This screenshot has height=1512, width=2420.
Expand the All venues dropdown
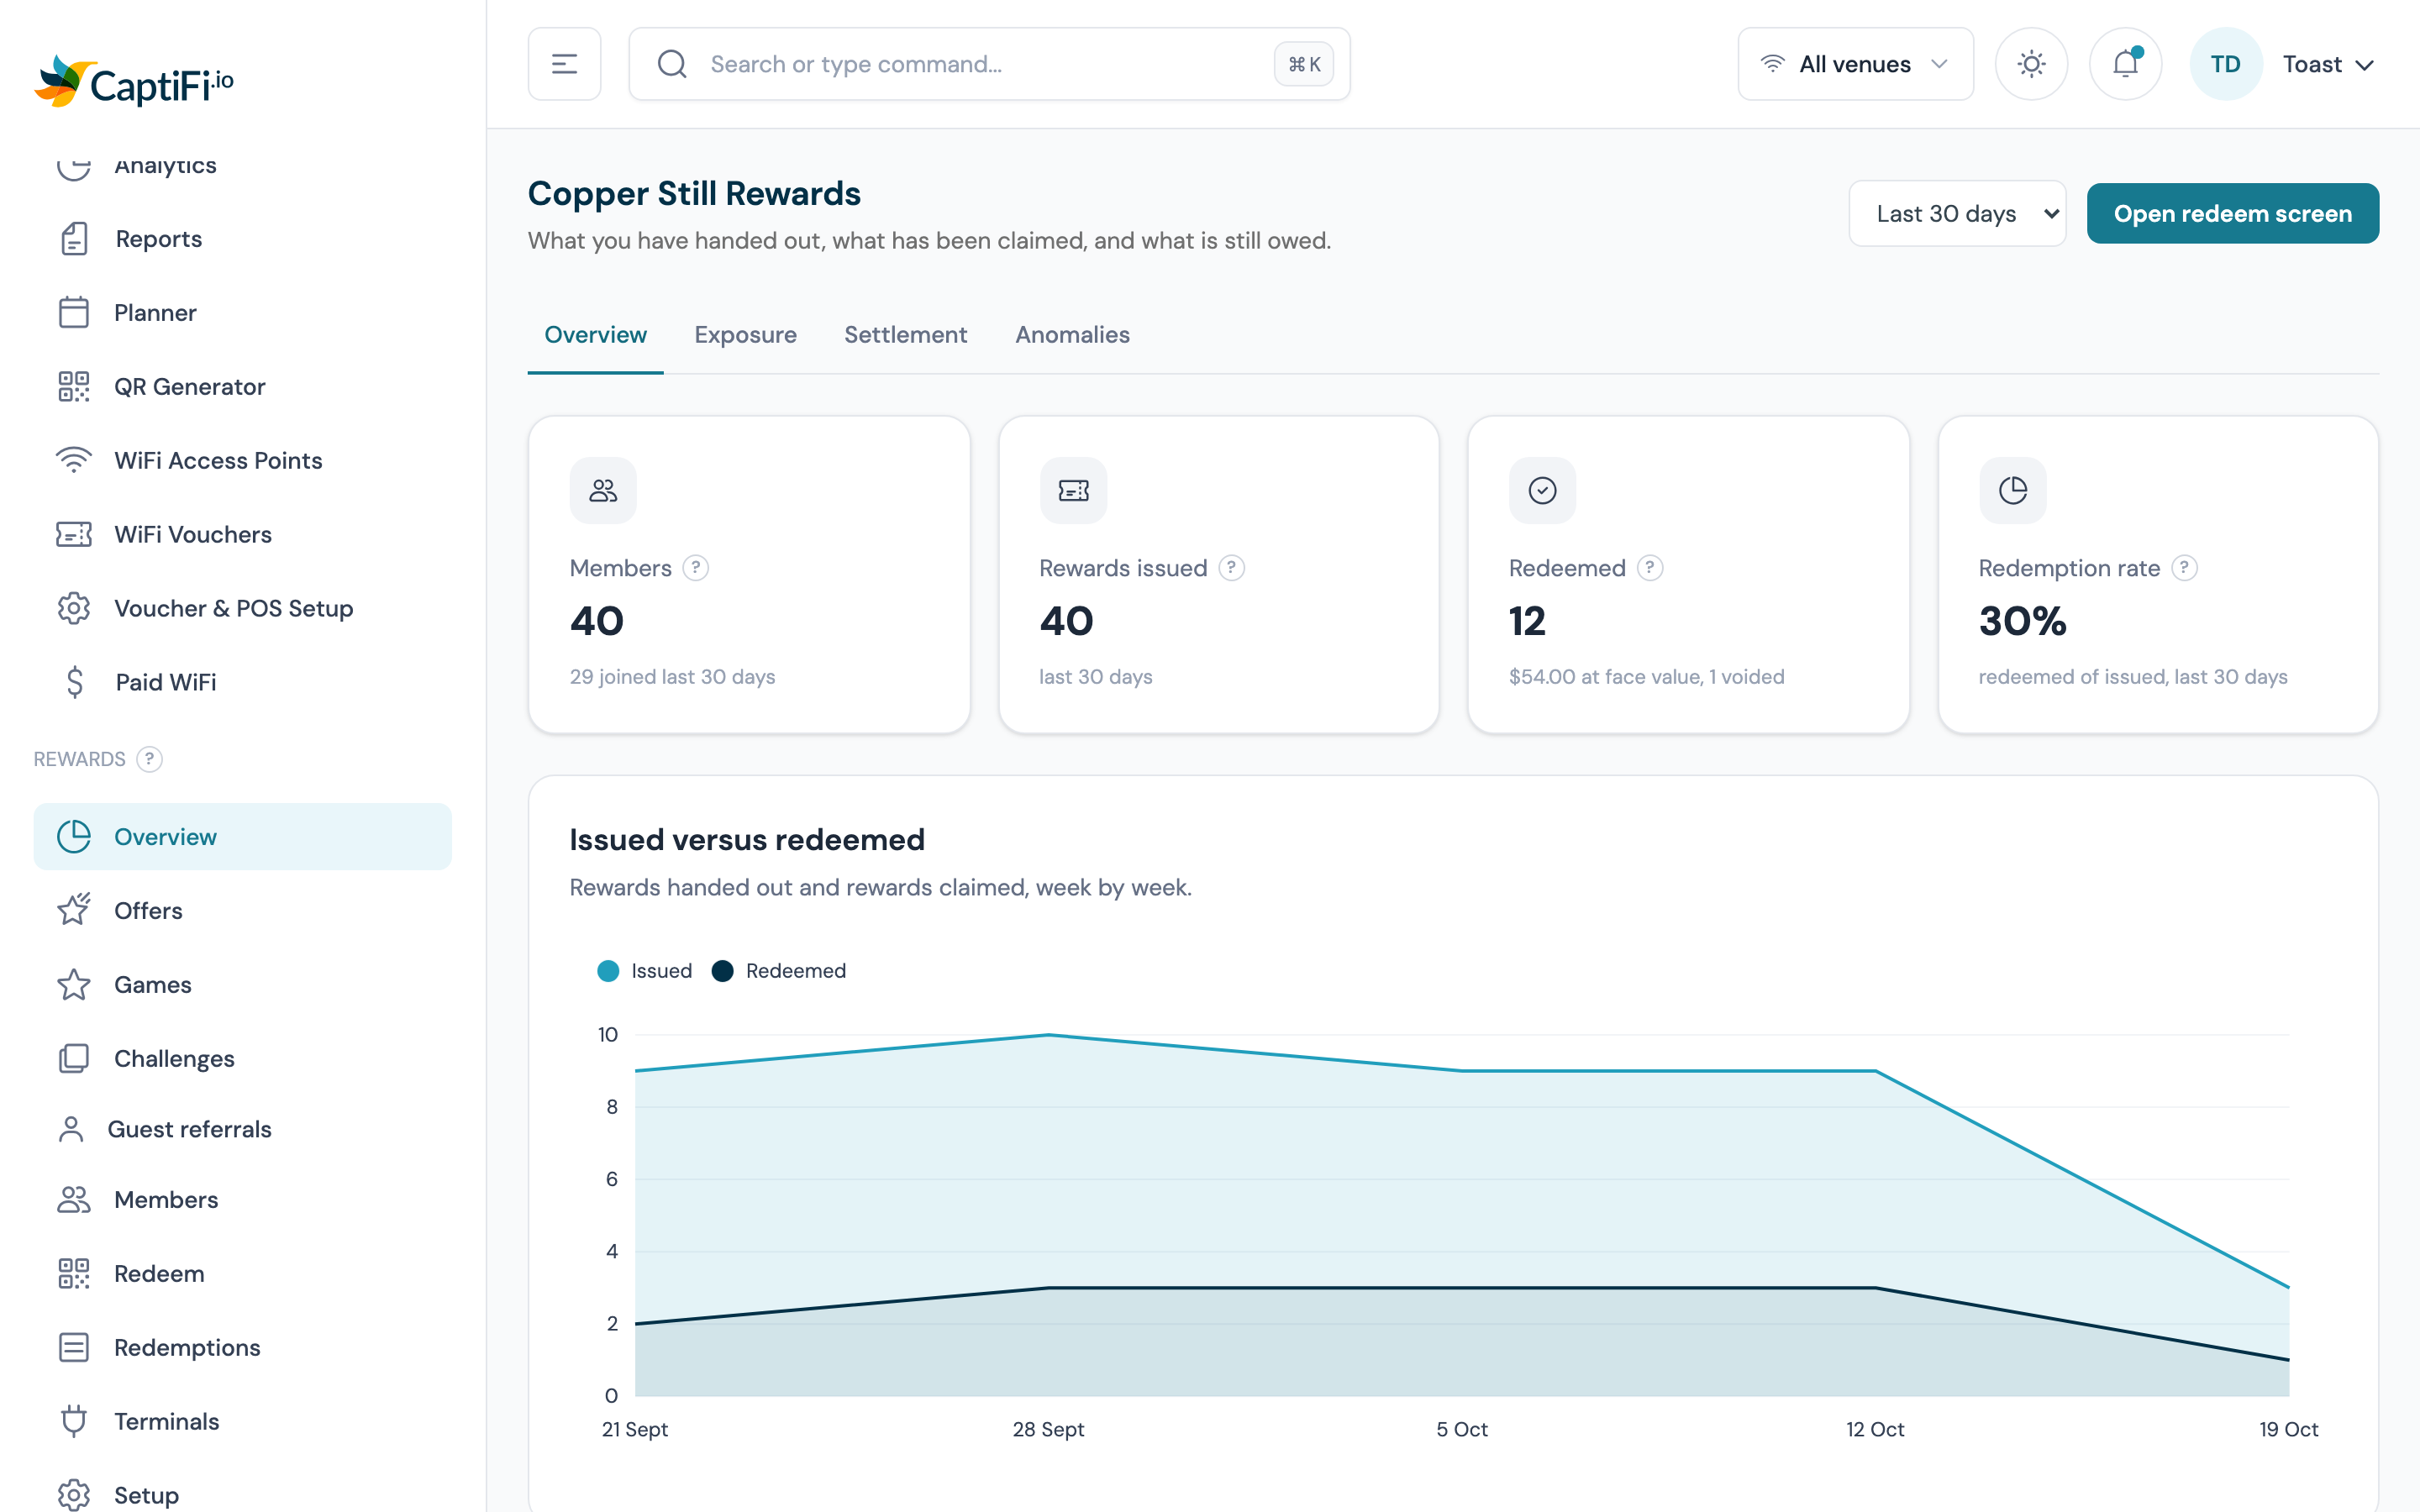[1855, 64]
